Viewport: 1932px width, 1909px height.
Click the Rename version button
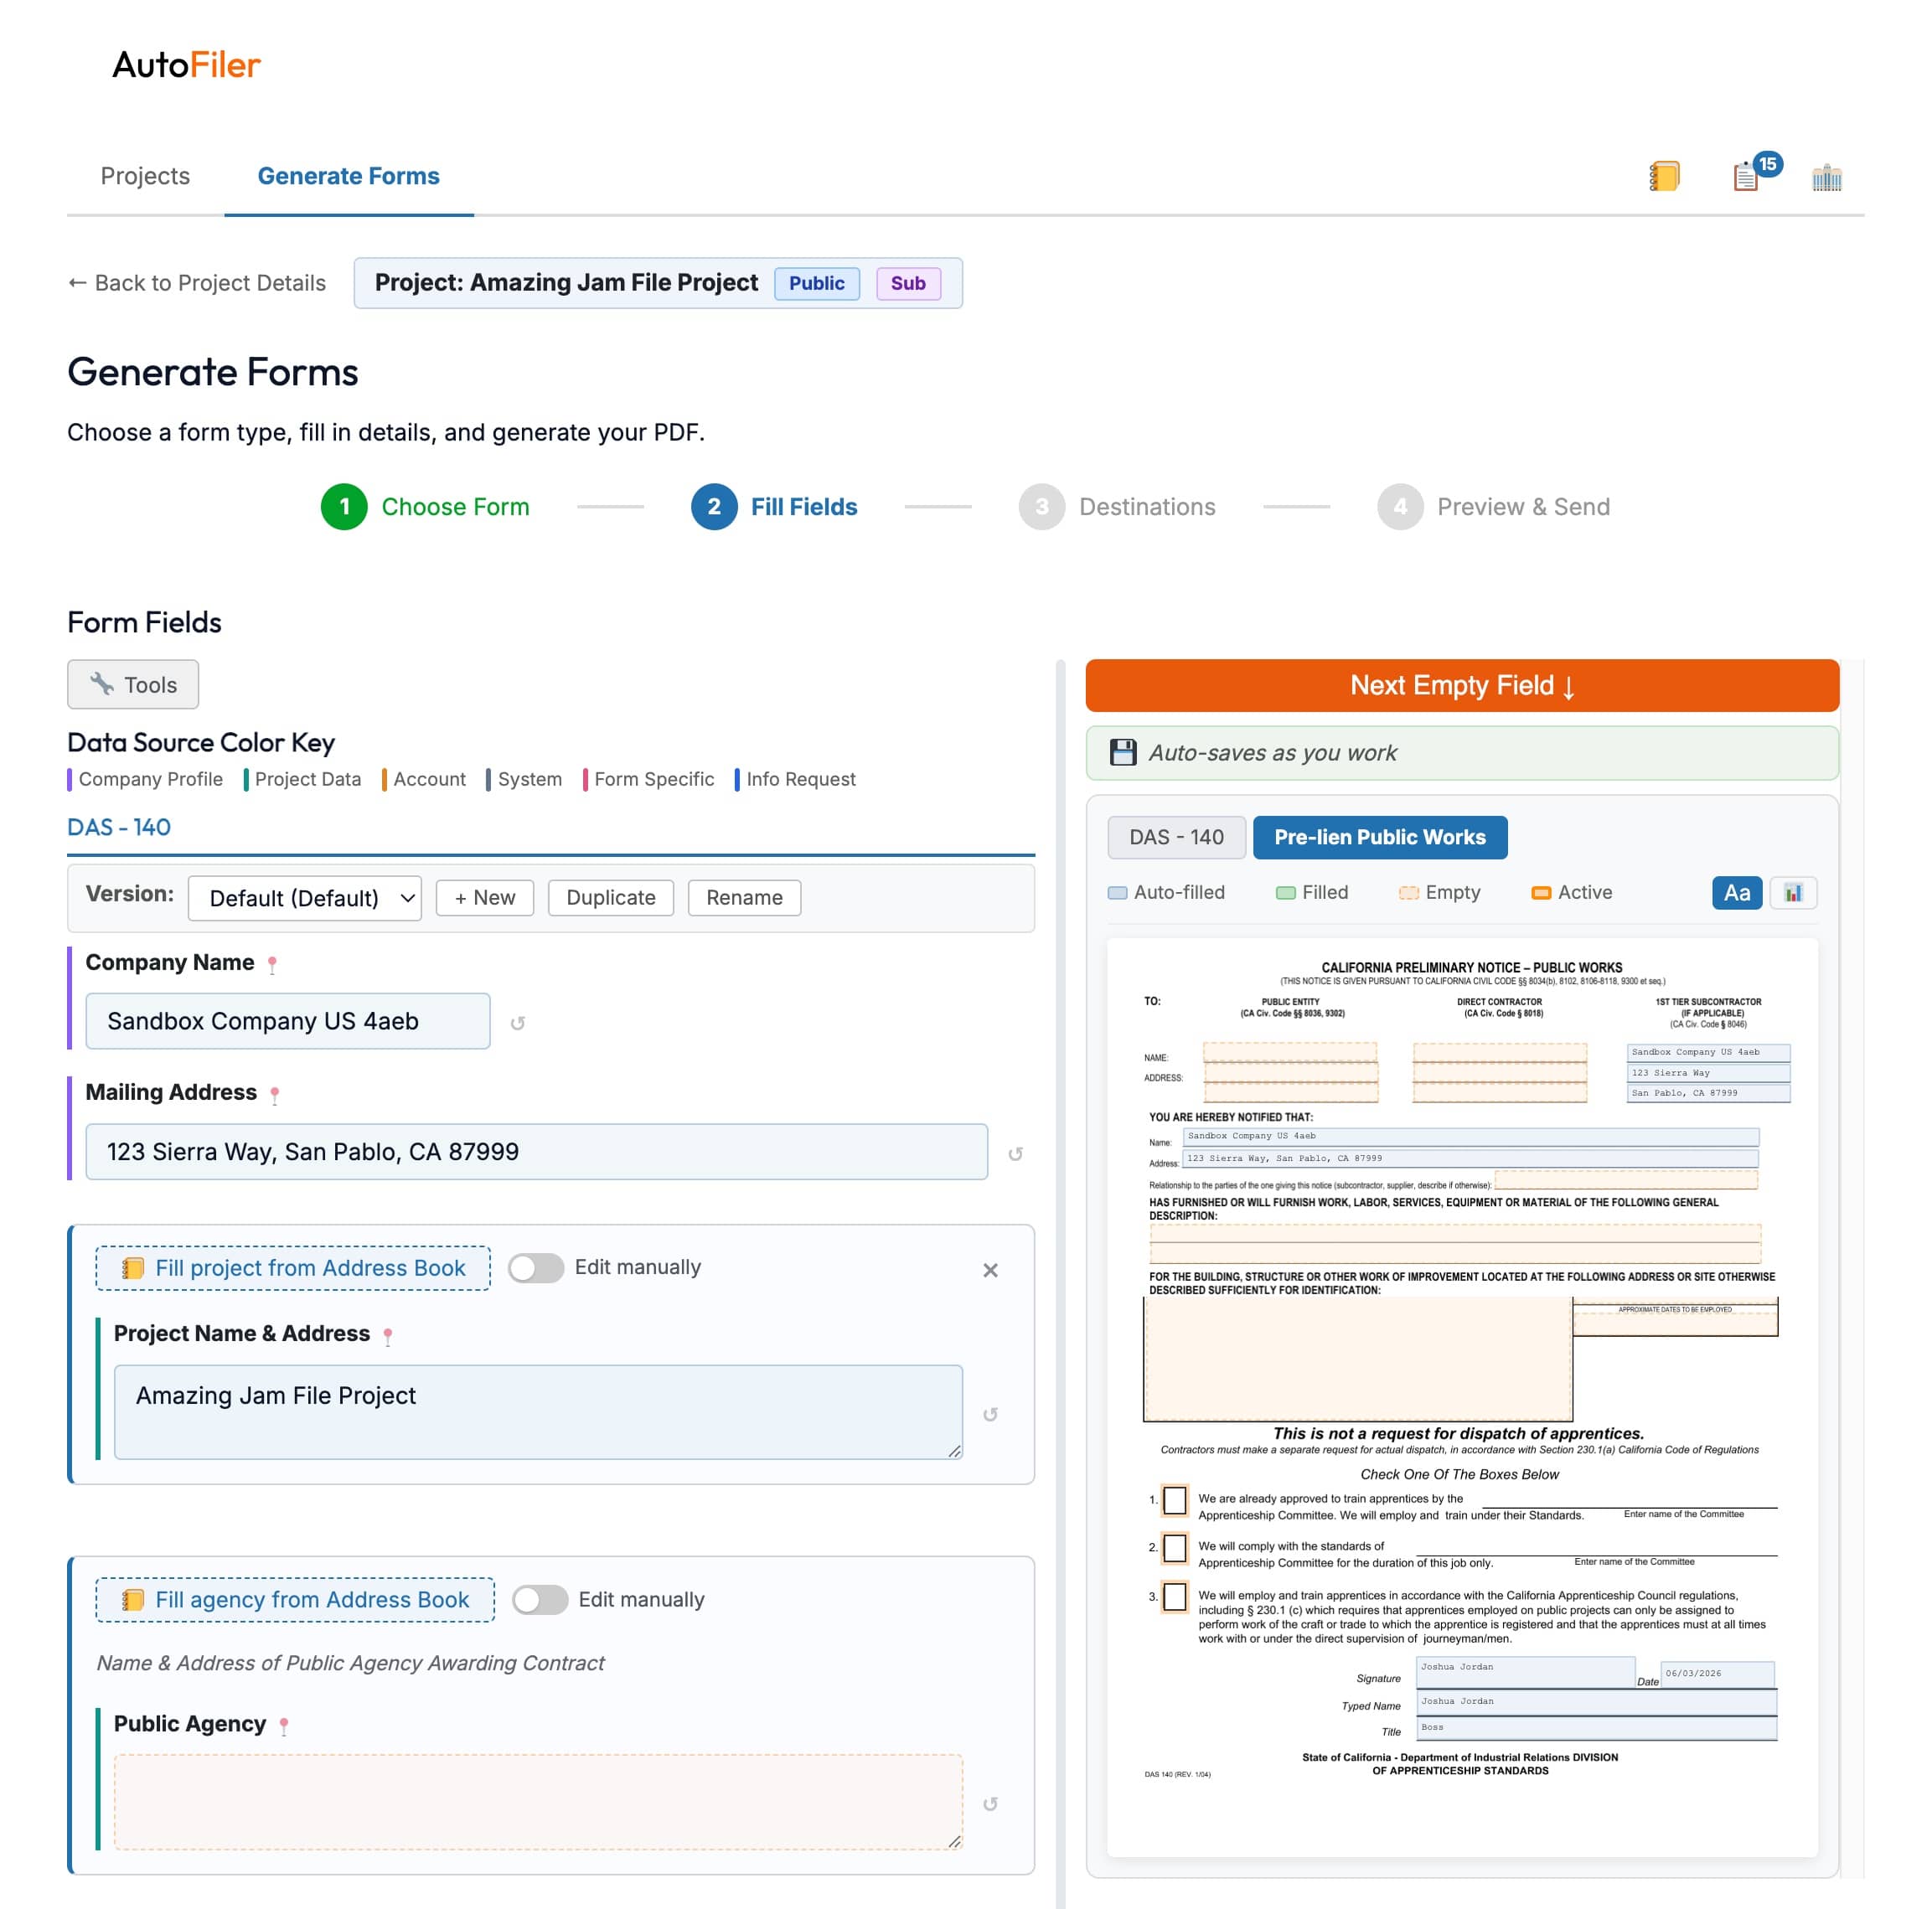coord(744,898)
